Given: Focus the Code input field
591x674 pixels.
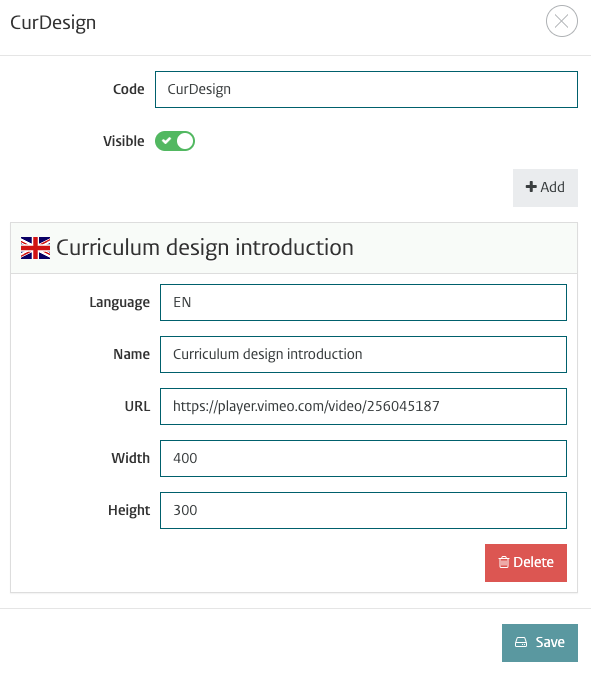Looking at the screenshot, I should [x=366, y=89].
